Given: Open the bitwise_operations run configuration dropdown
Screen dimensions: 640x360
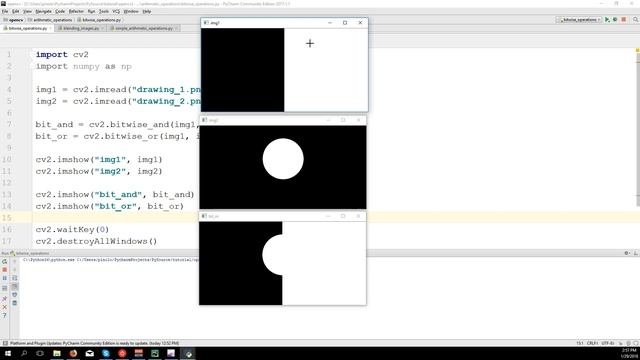Looking at the screenshot, I should (579, 20).
